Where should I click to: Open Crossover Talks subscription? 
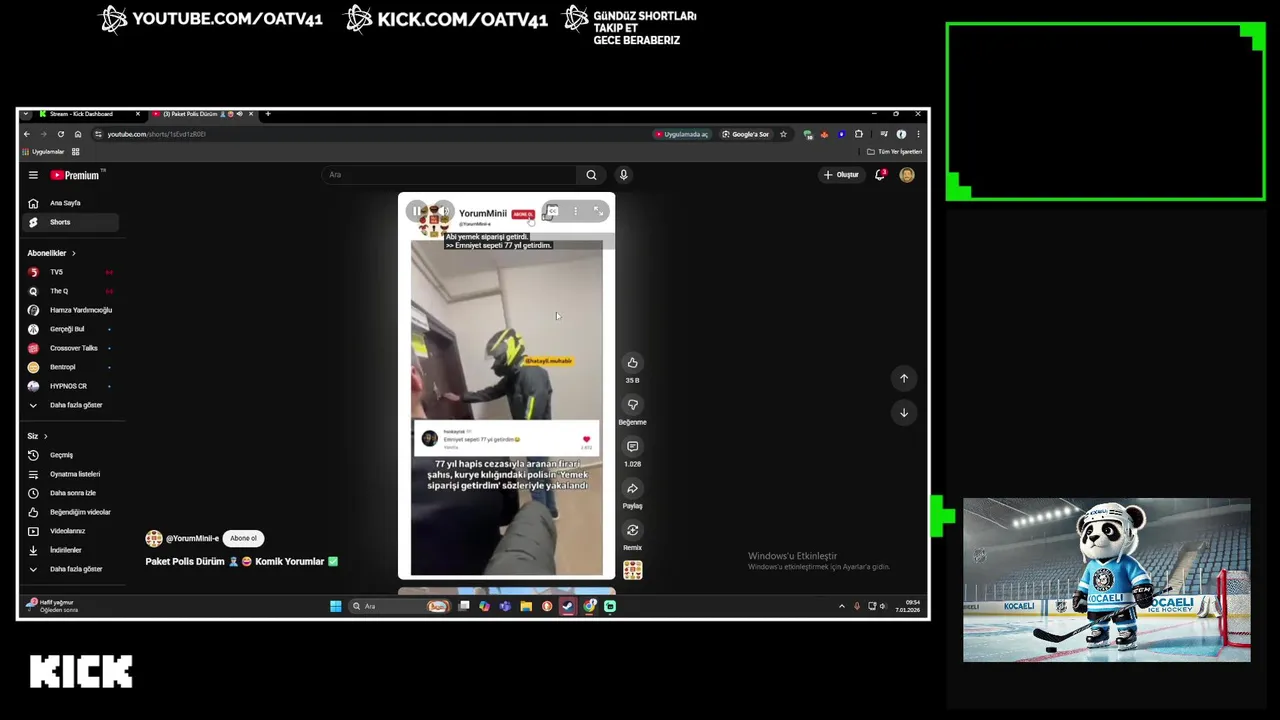(x=71, y=348)
